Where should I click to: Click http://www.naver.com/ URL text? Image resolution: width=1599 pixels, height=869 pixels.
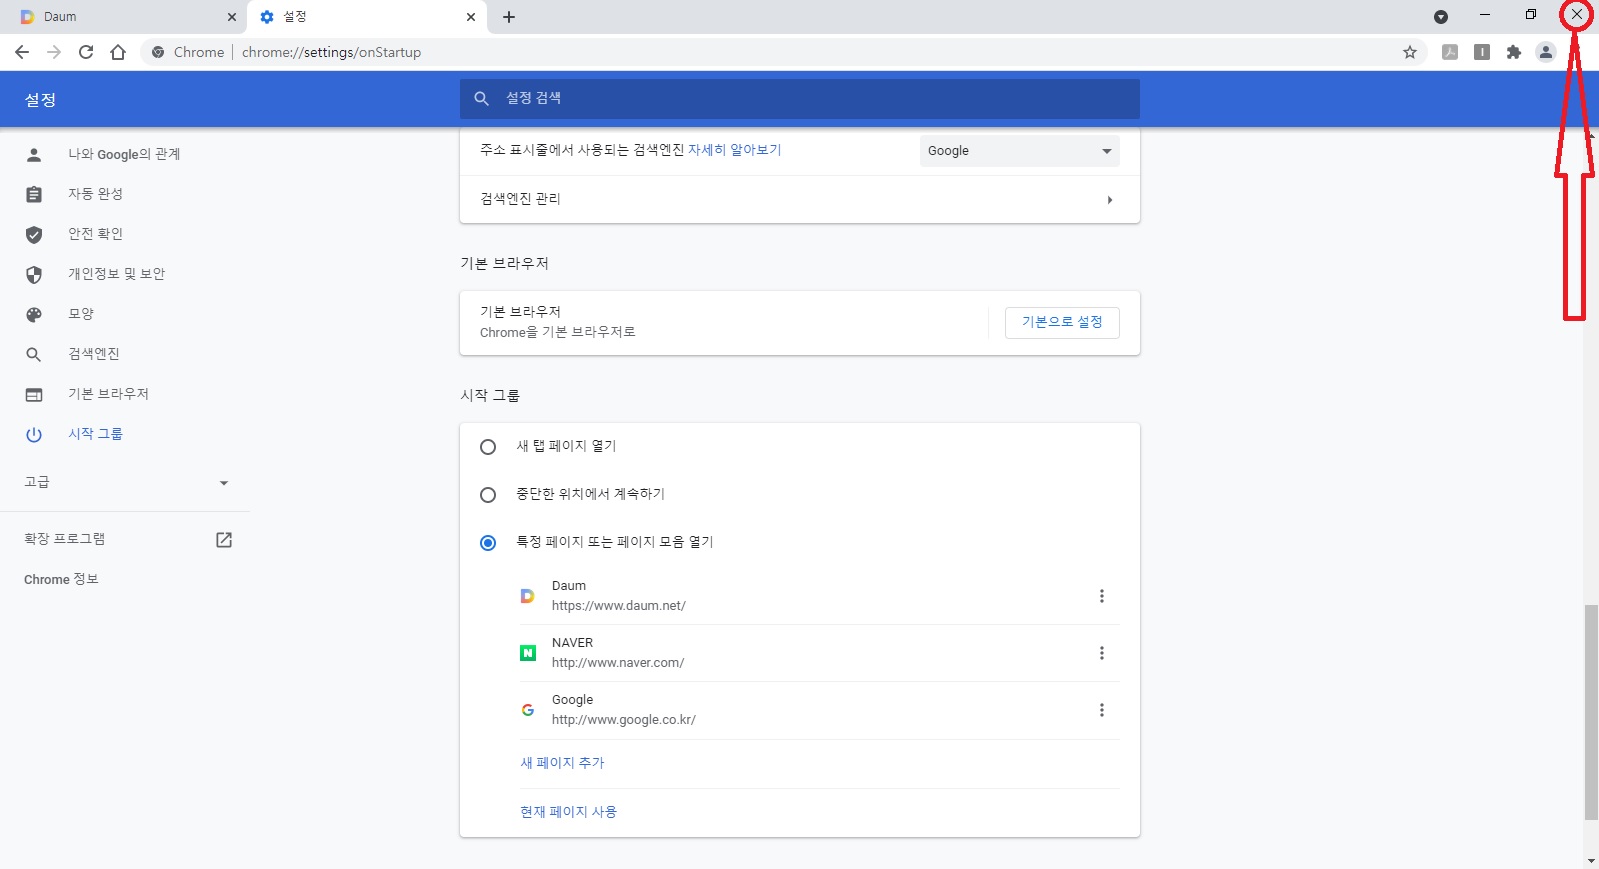[x=618, y=663]
